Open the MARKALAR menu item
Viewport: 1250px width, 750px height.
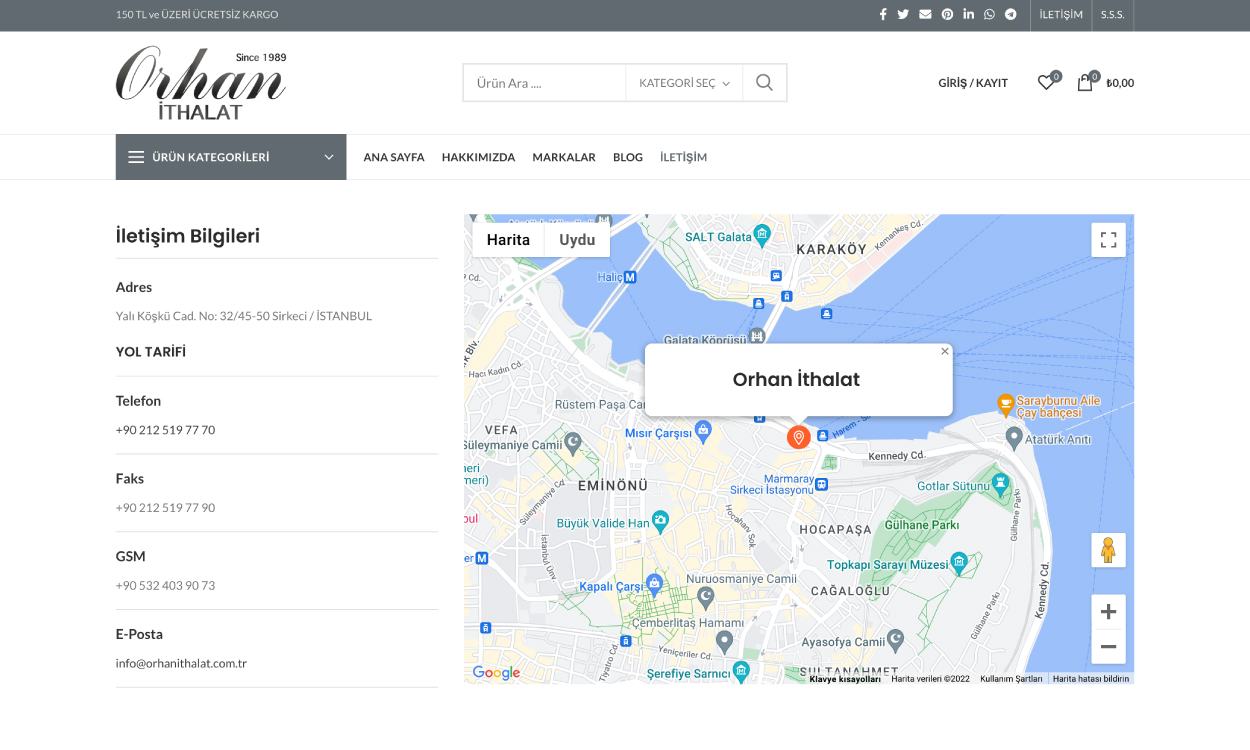(564, 157)
